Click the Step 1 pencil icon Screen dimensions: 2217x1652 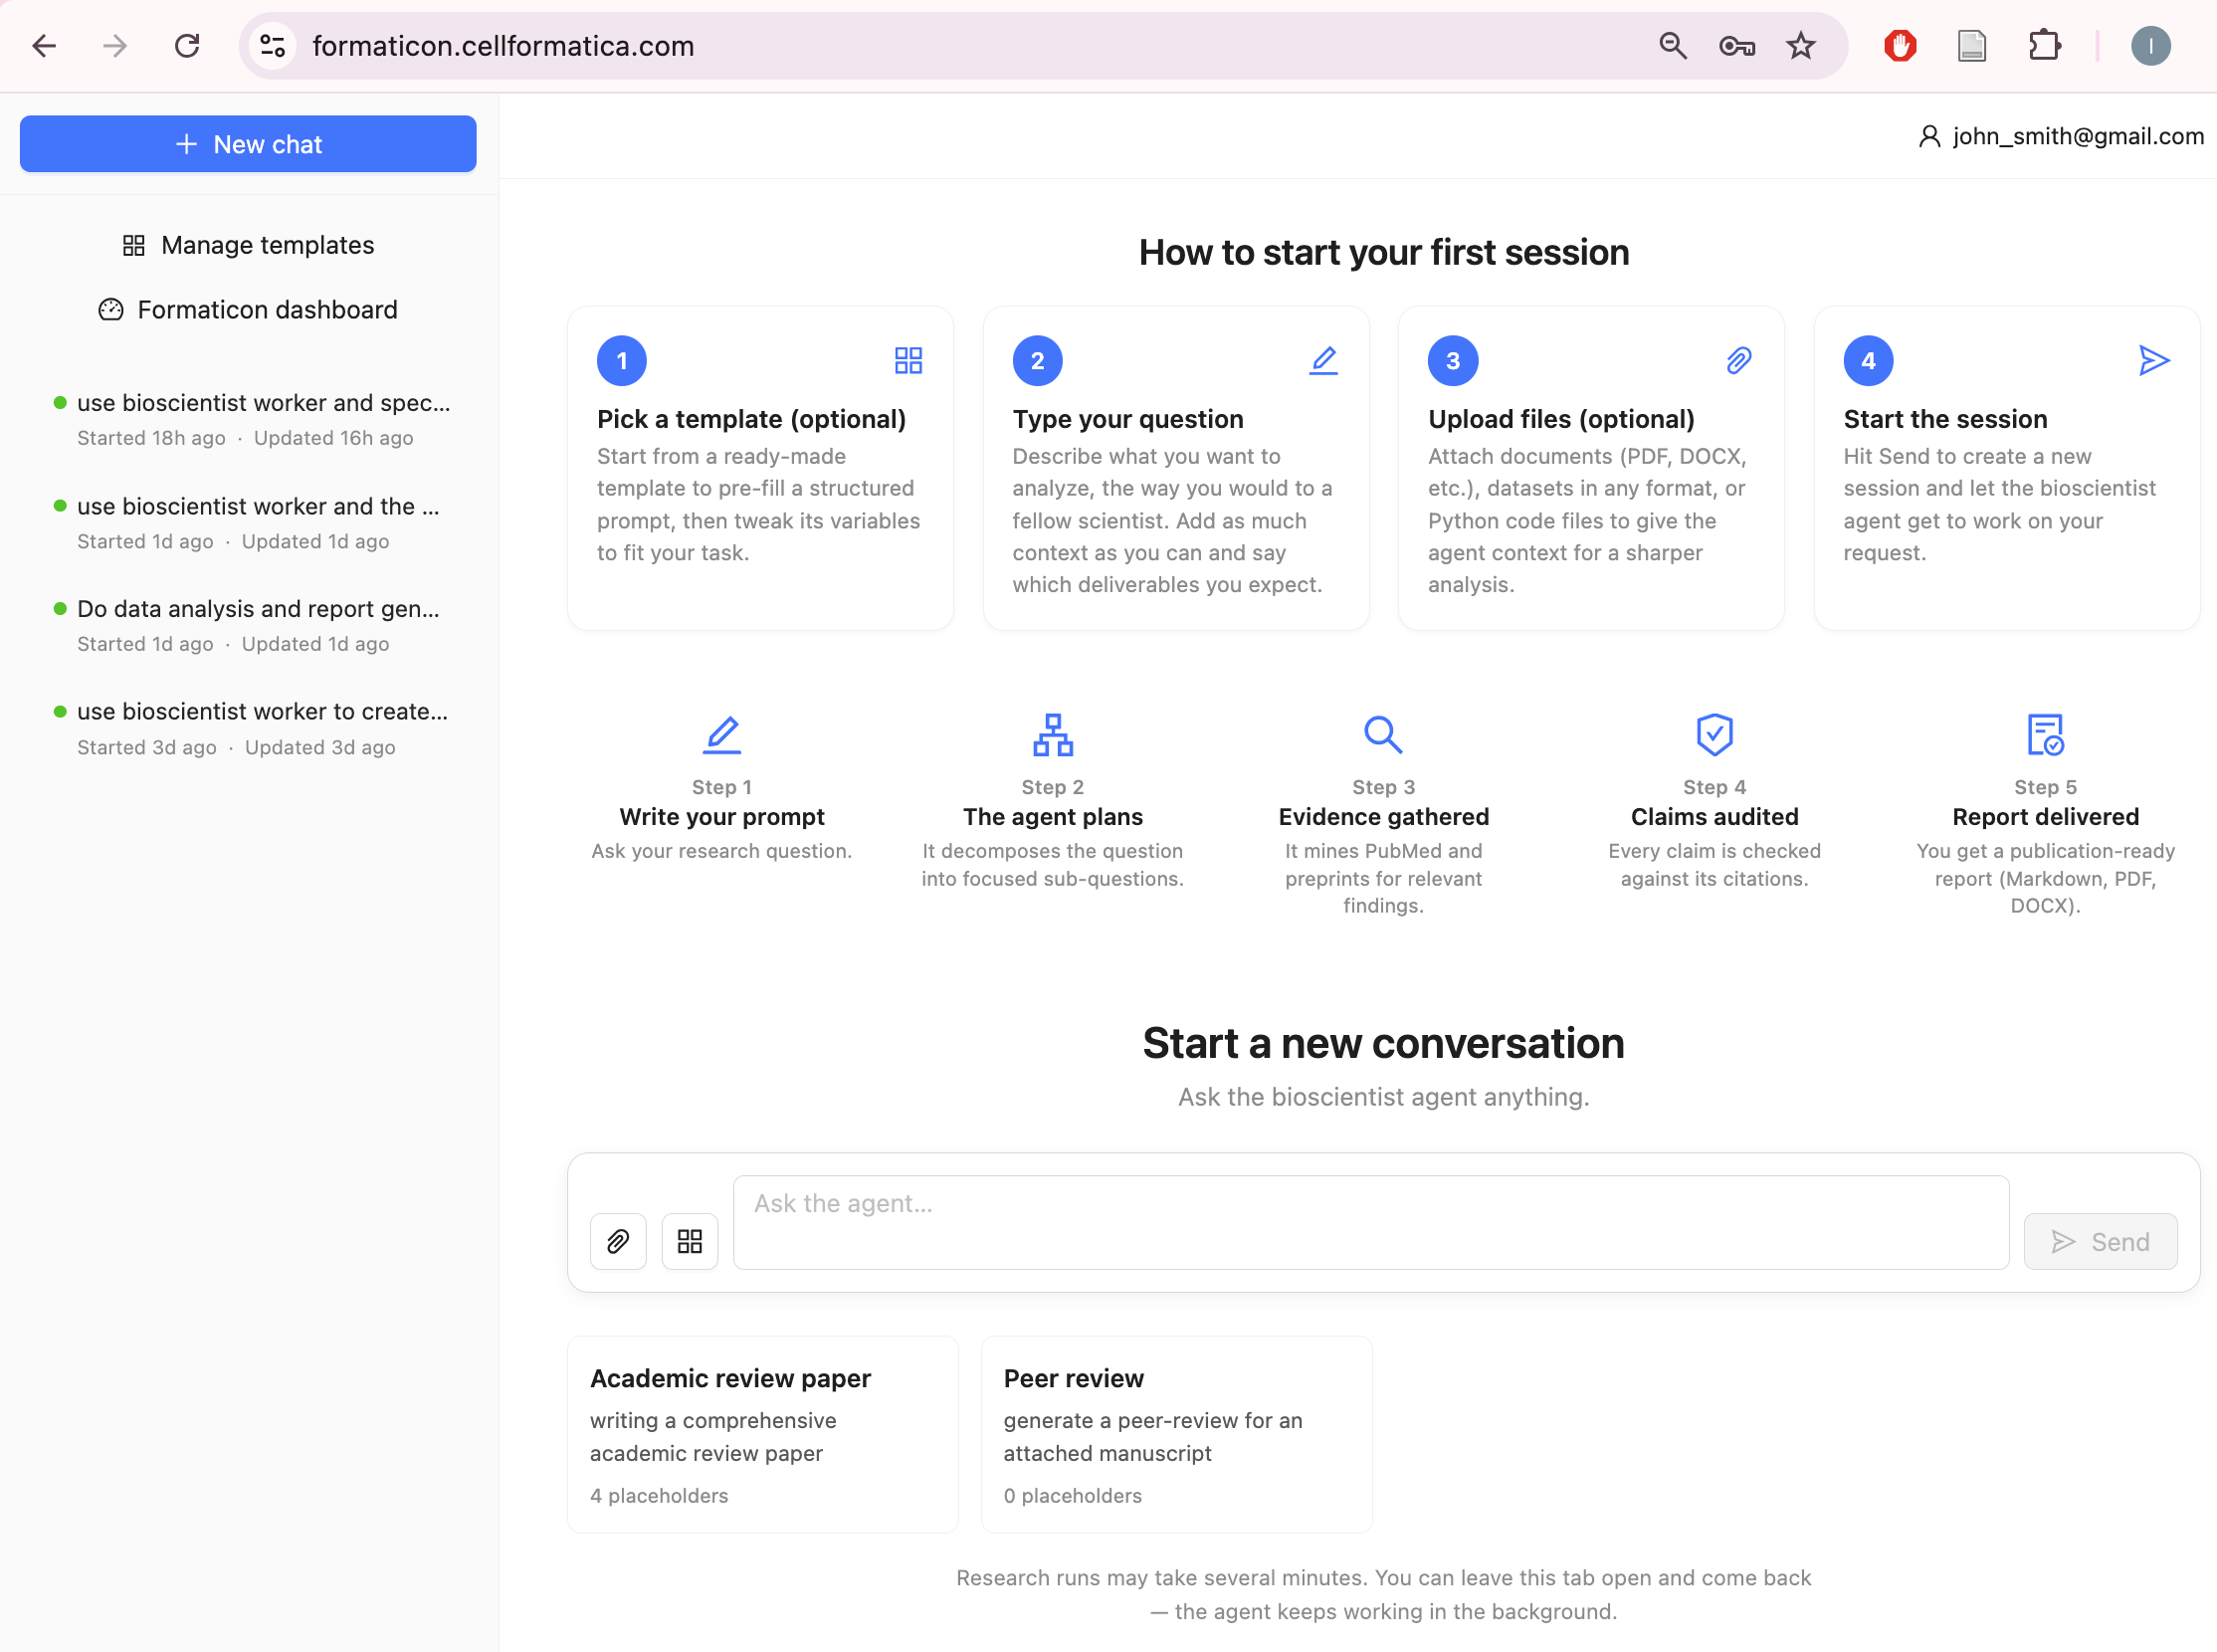[722, 735]
